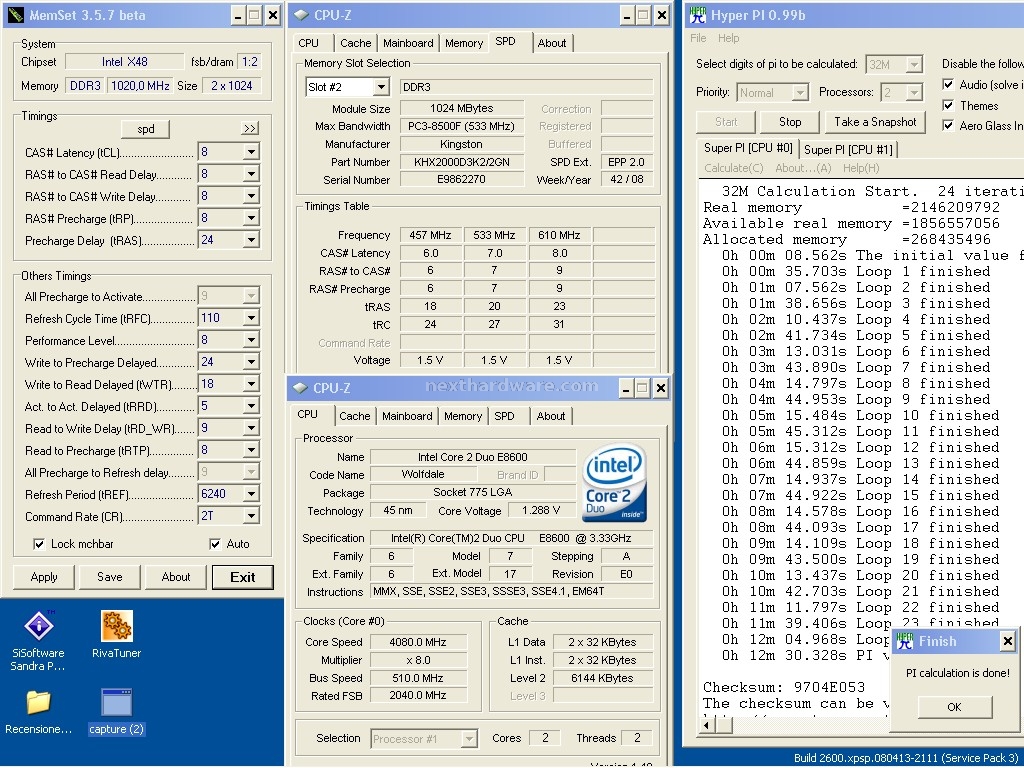
Task: Open the About tab in lower CPU-Z
Action: click(x=551, y=416)
